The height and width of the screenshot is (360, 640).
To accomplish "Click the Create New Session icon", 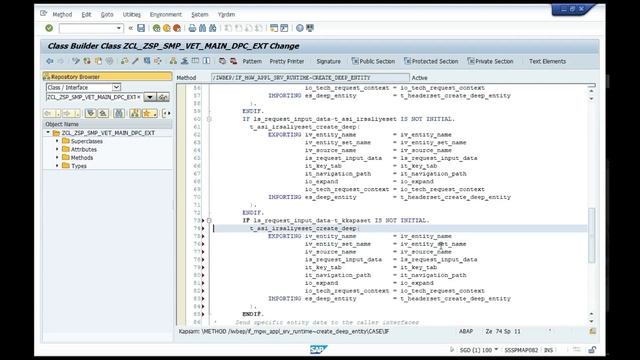I will tap(274, 28).
